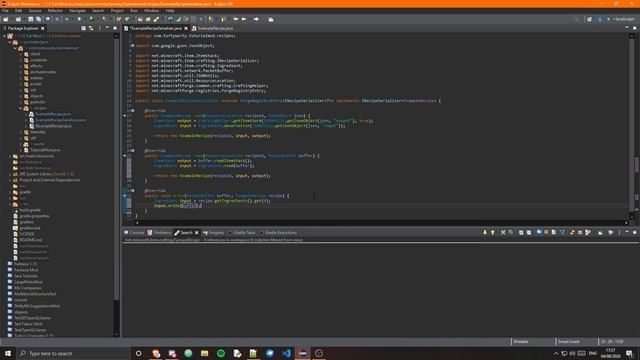Click the forward navigation arrow in toolbar

(x=256, y=19)
